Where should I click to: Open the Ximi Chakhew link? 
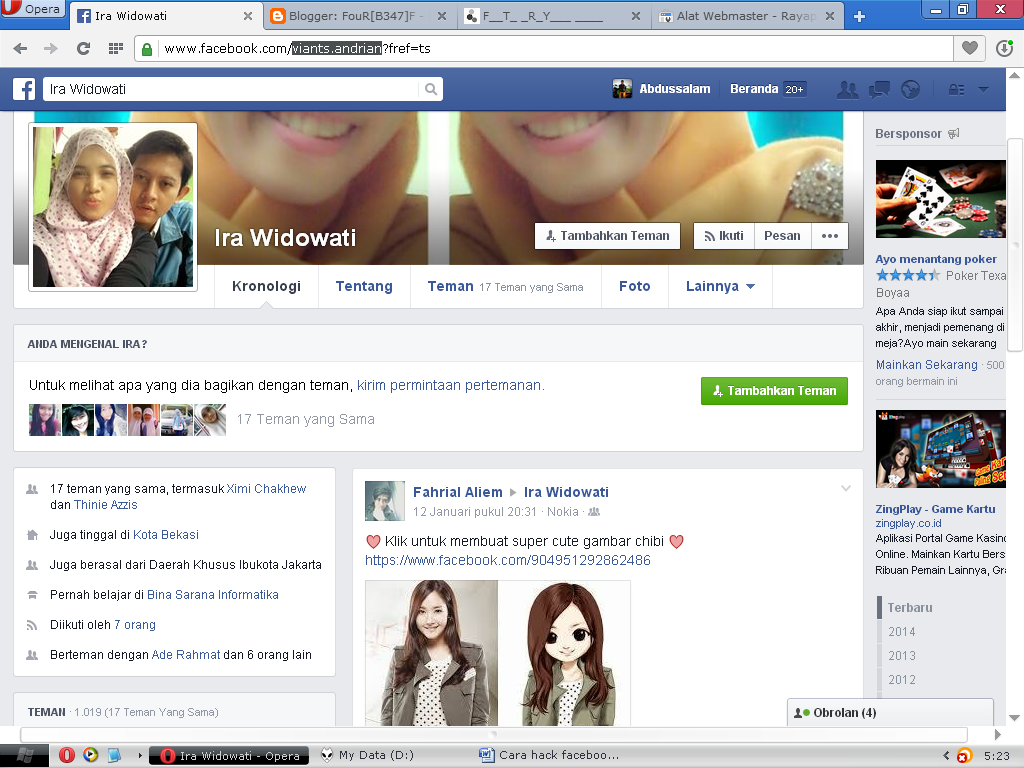click(266, 488)
